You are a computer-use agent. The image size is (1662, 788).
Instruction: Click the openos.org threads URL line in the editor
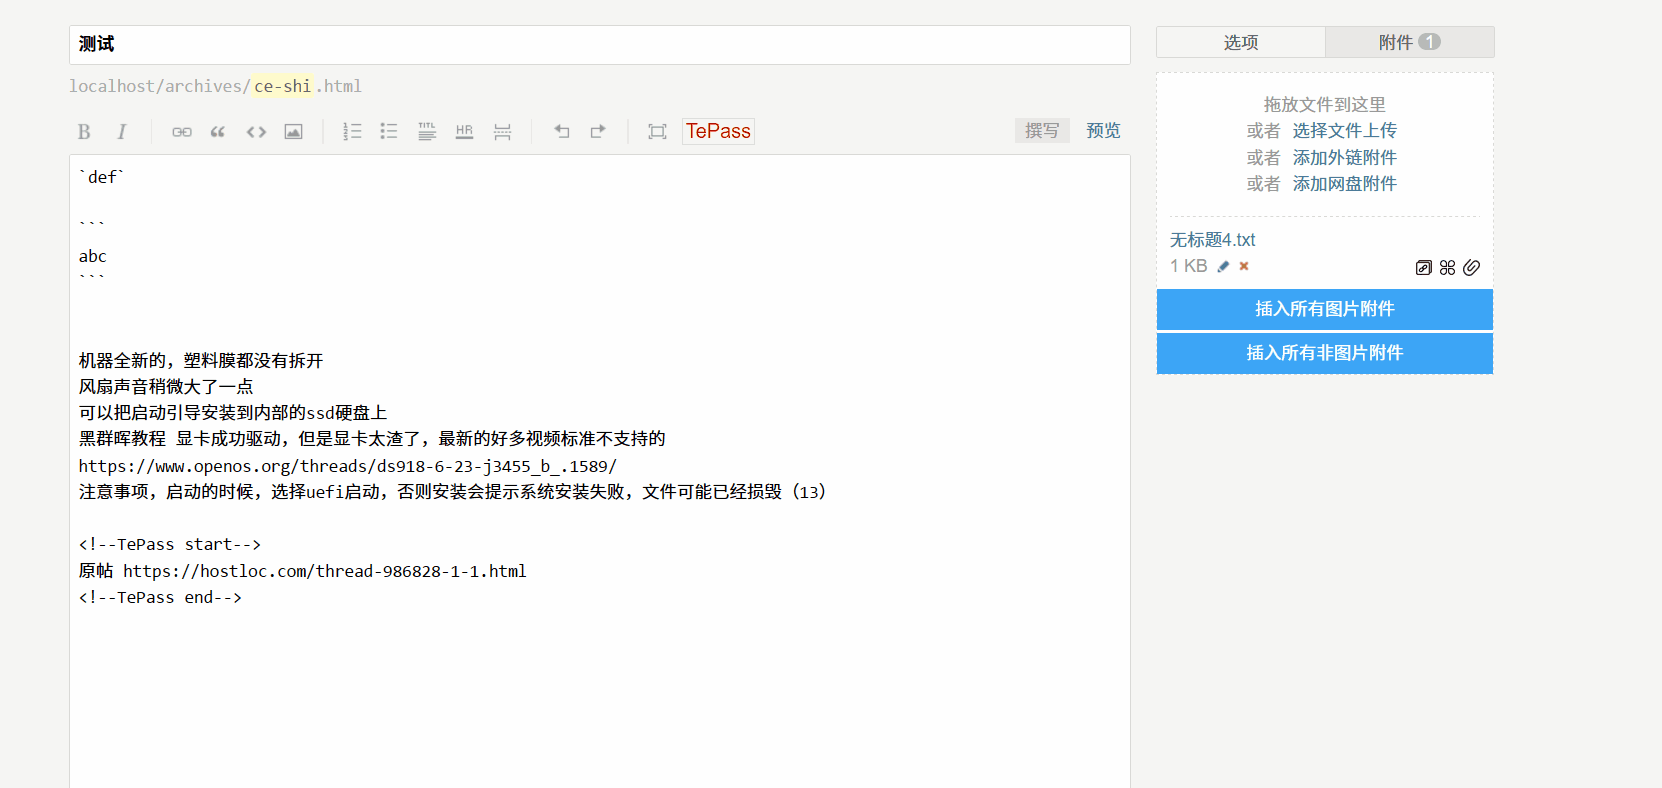point(348,466)
